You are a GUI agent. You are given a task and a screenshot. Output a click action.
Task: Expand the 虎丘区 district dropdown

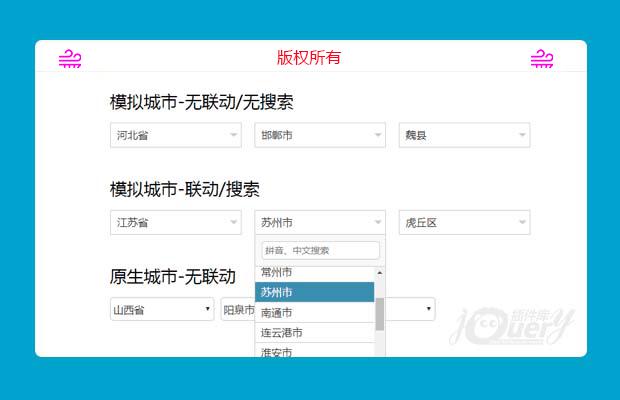pyautogui.click(x=464, y=222)
